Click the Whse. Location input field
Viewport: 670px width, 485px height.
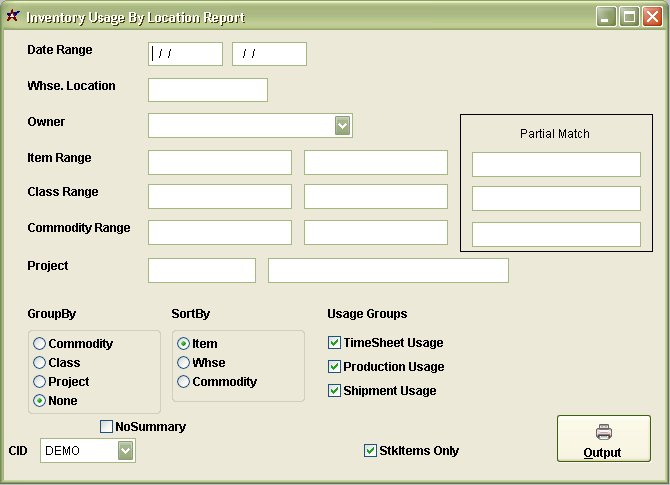(208, 90)
